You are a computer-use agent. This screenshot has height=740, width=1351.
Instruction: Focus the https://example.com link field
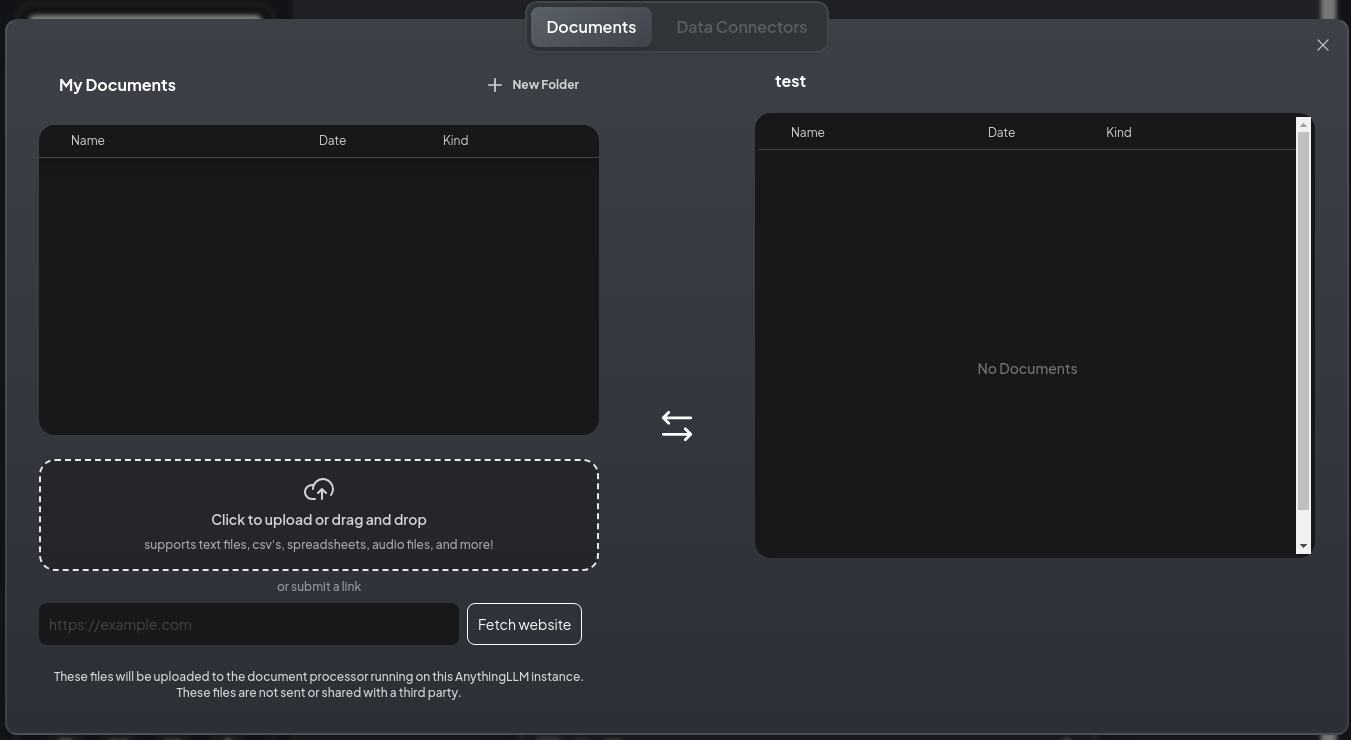tap(249, 624)
